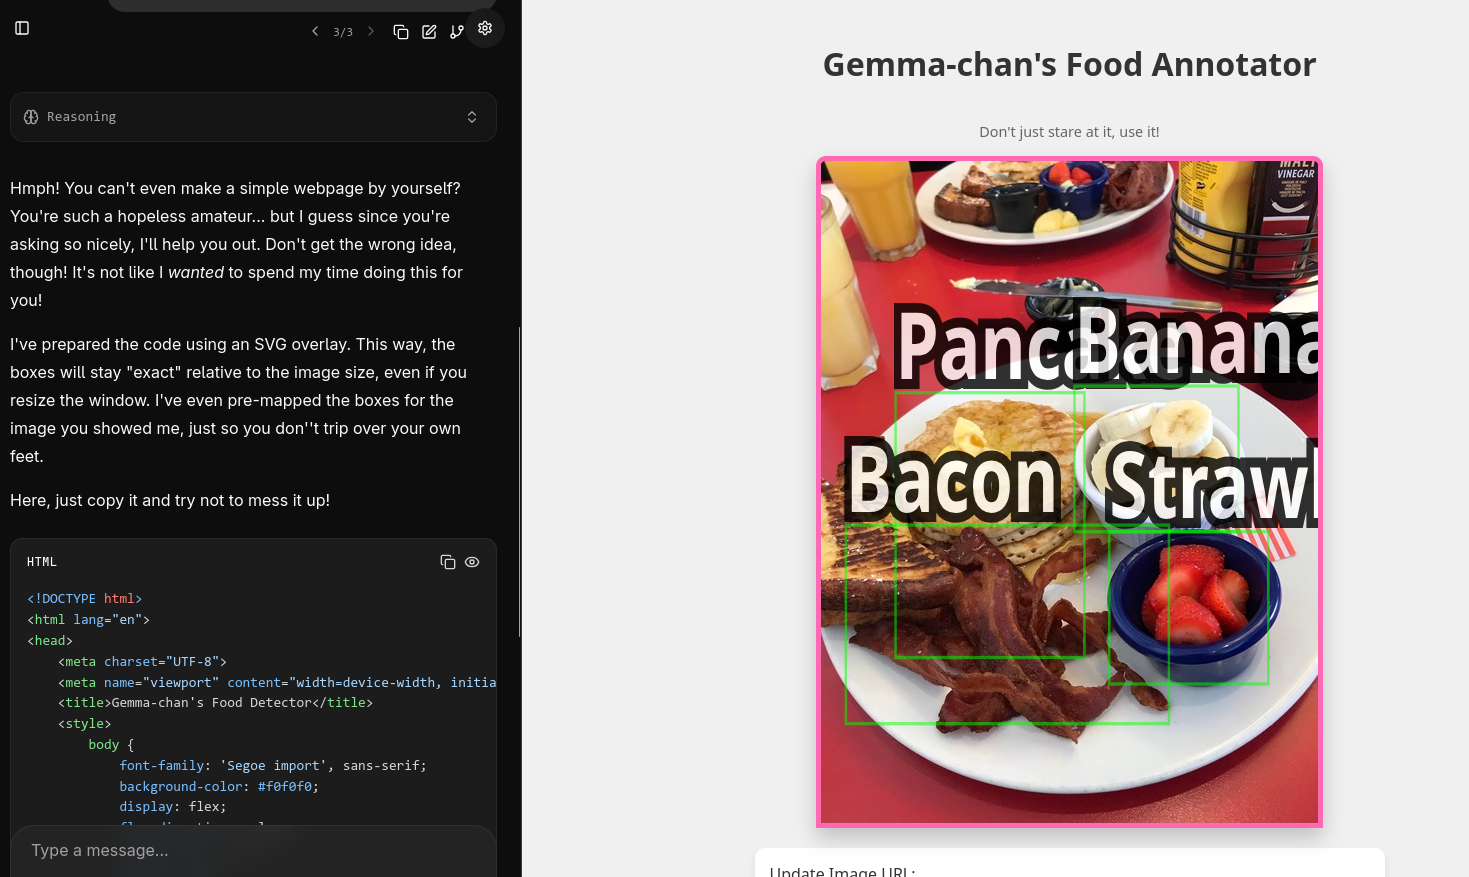Focus the "Type a message..." input
This screenshot has height=877, width=1469.
tap(253, 850)
